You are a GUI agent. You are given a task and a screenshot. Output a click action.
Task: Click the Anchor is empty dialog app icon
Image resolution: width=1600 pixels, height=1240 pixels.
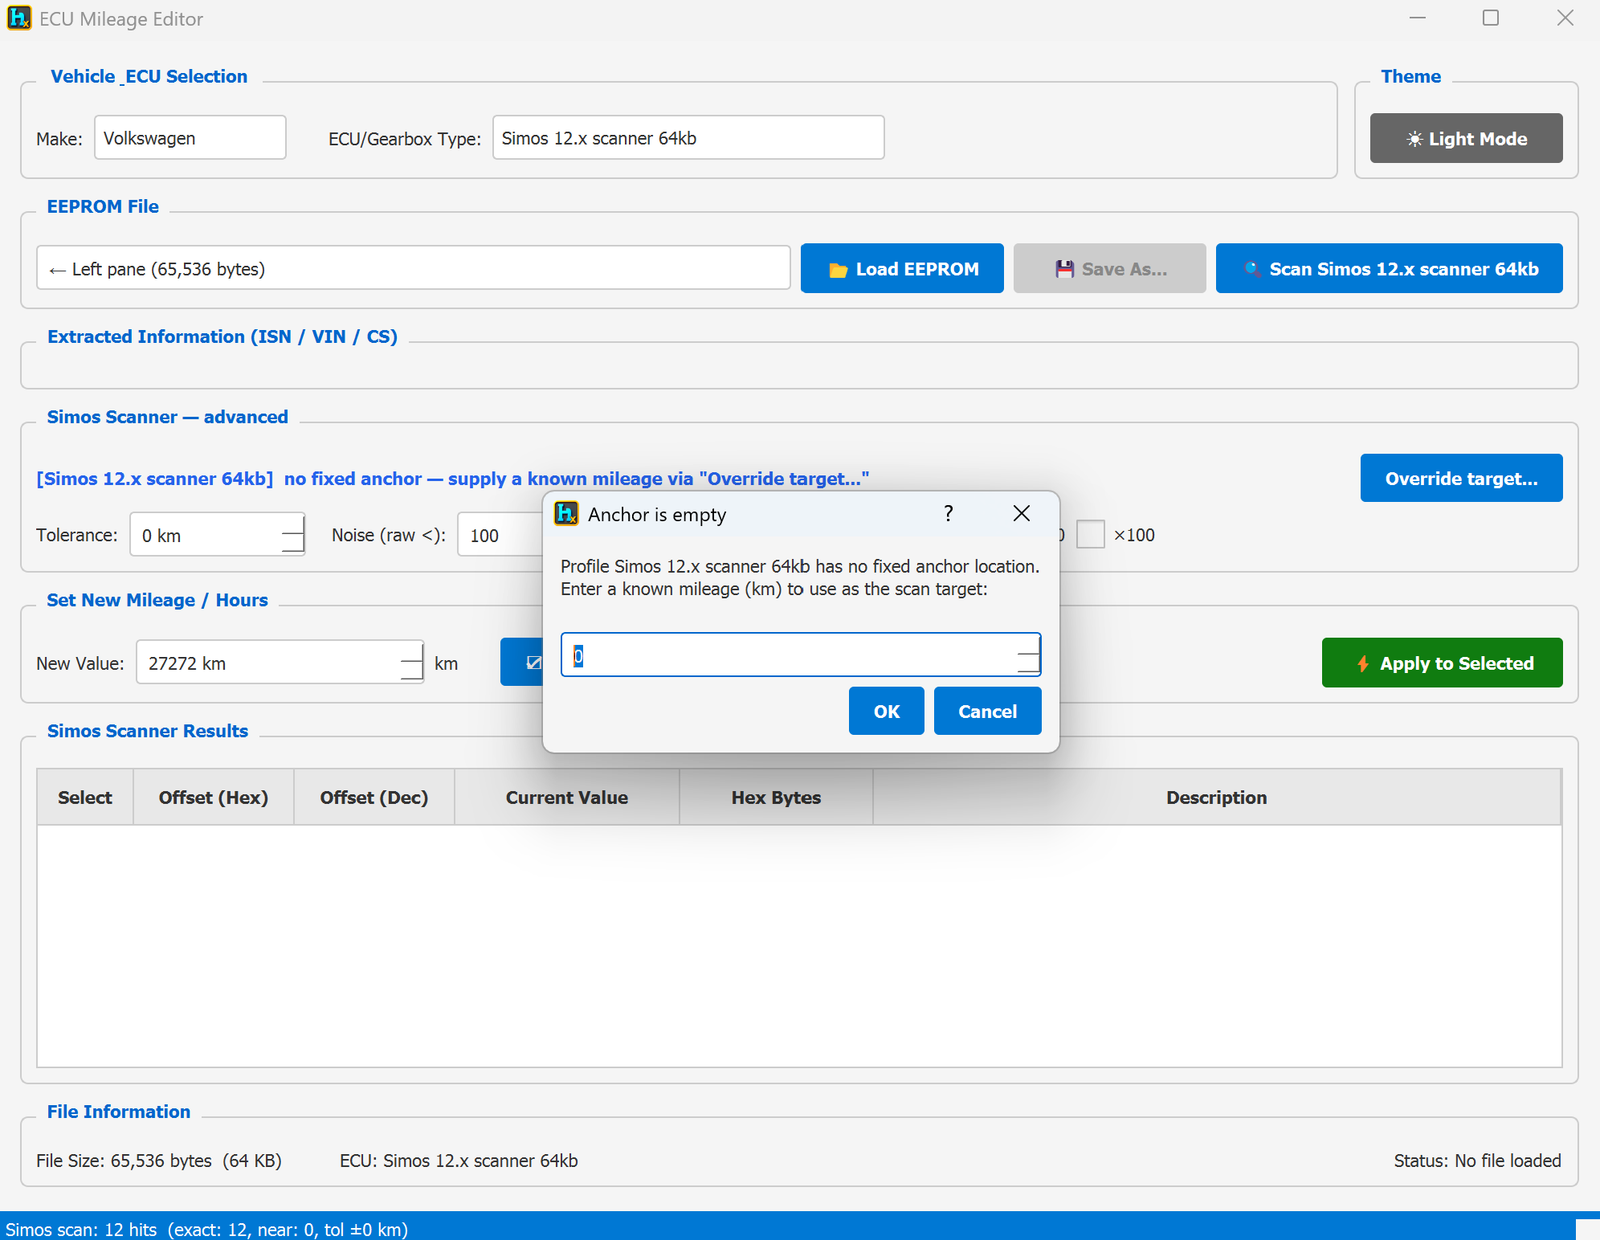pos(566,513)
